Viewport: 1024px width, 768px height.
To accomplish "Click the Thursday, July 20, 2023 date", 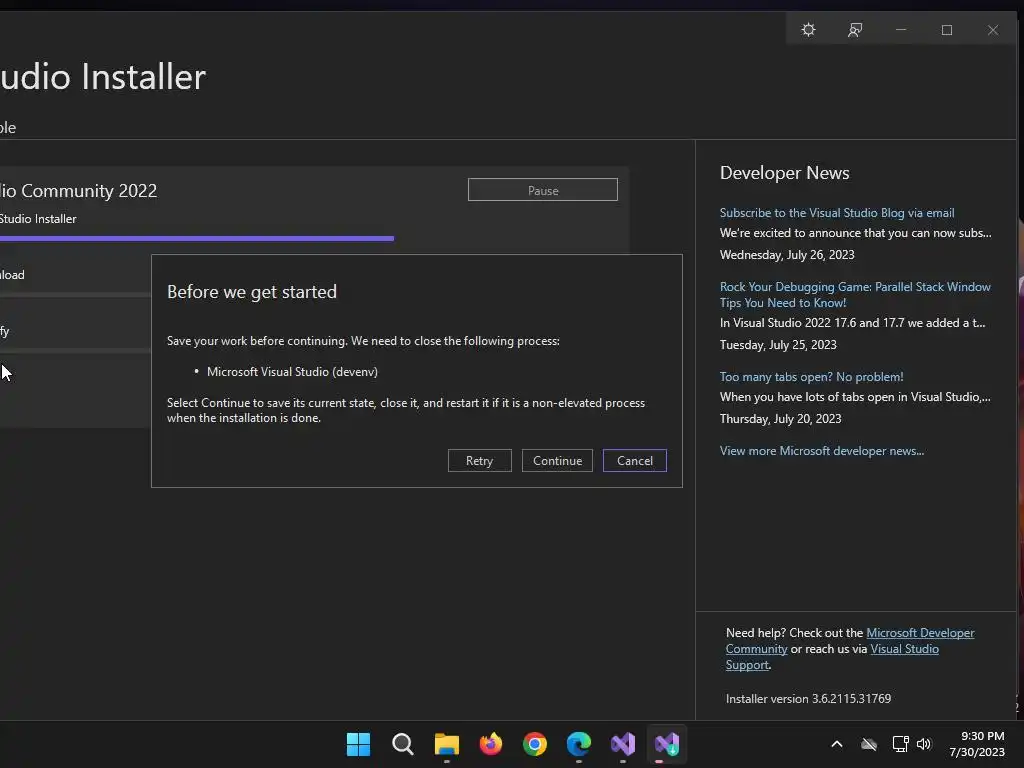I will pyautogui.click(x=780, y=419).
